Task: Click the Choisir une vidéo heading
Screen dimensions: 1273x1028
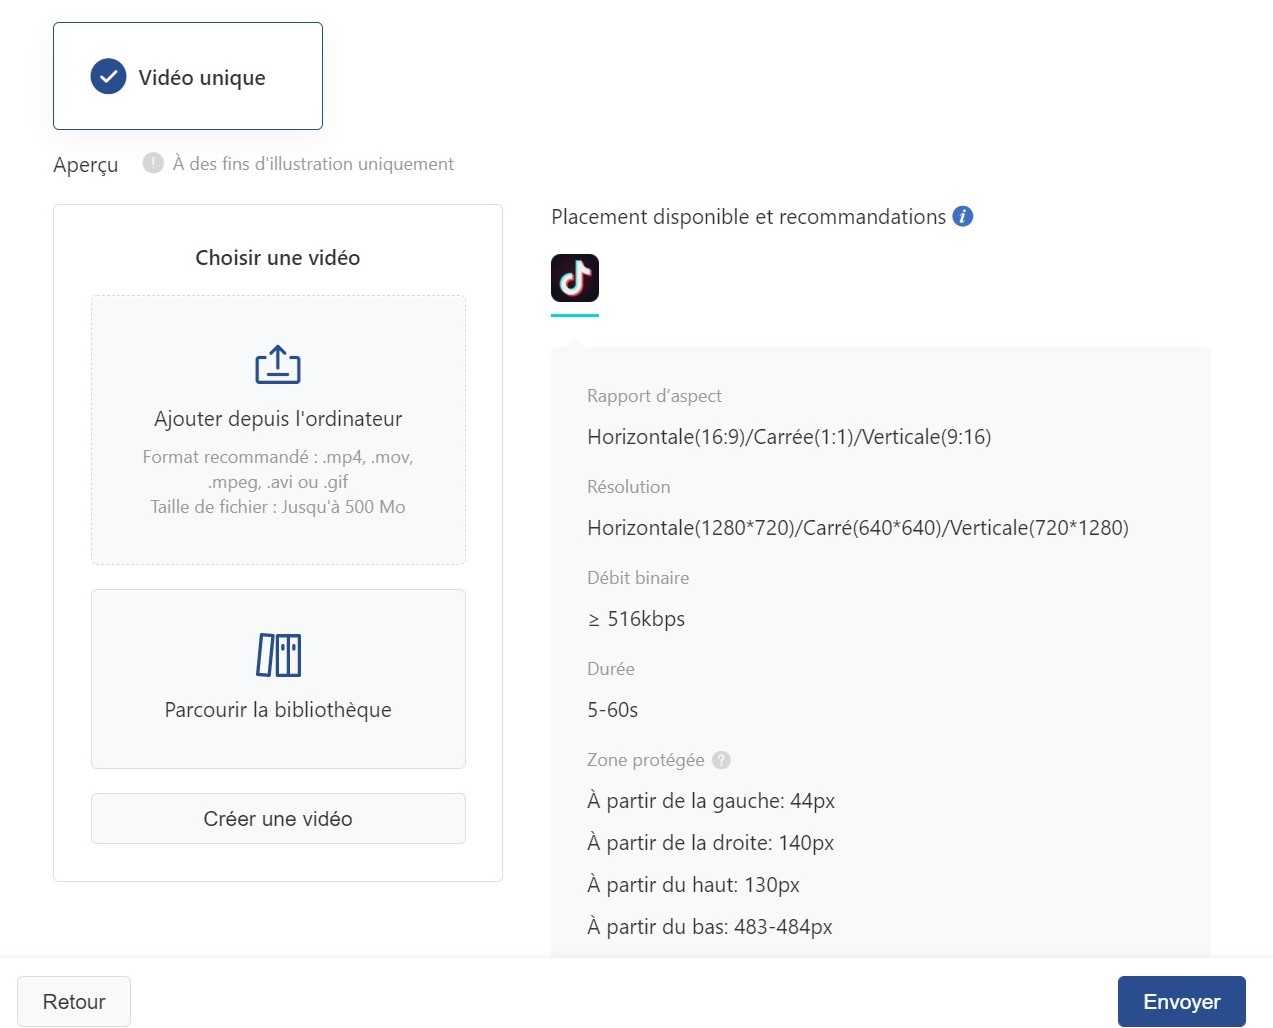Action: (x=278, y=258)
